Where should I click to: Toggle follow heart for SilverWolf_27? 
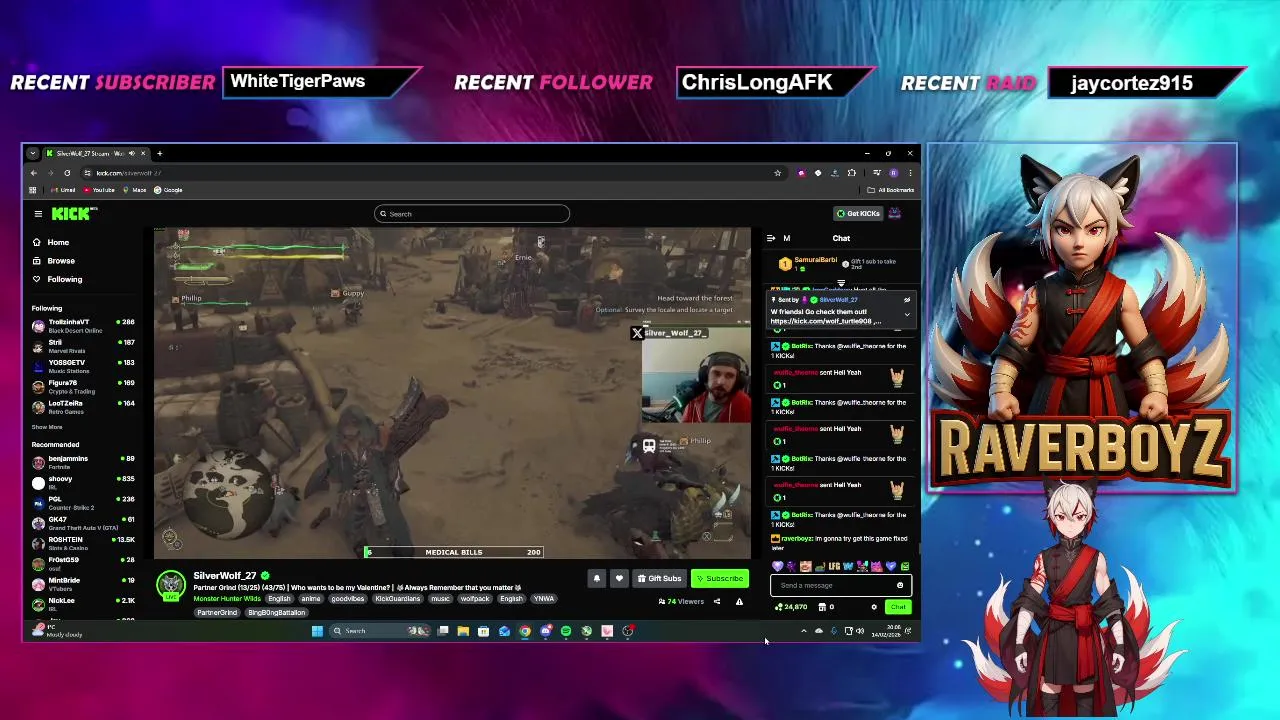click(x=619, y=578)
